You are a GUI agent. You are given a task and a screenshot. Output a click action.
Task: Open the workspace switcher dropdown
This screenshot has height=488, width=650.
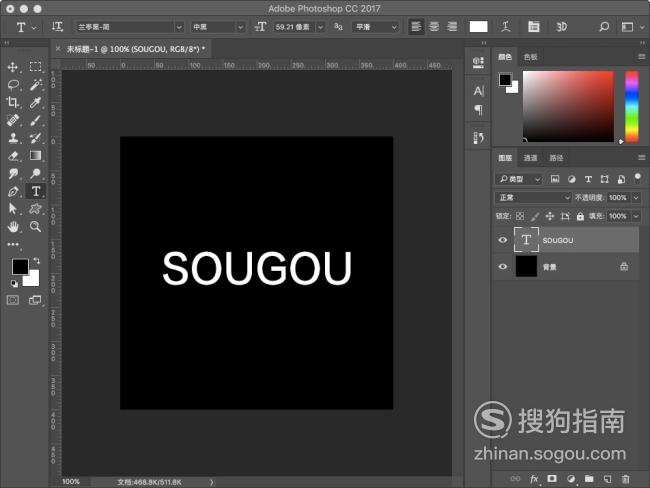tap(632, 27)
